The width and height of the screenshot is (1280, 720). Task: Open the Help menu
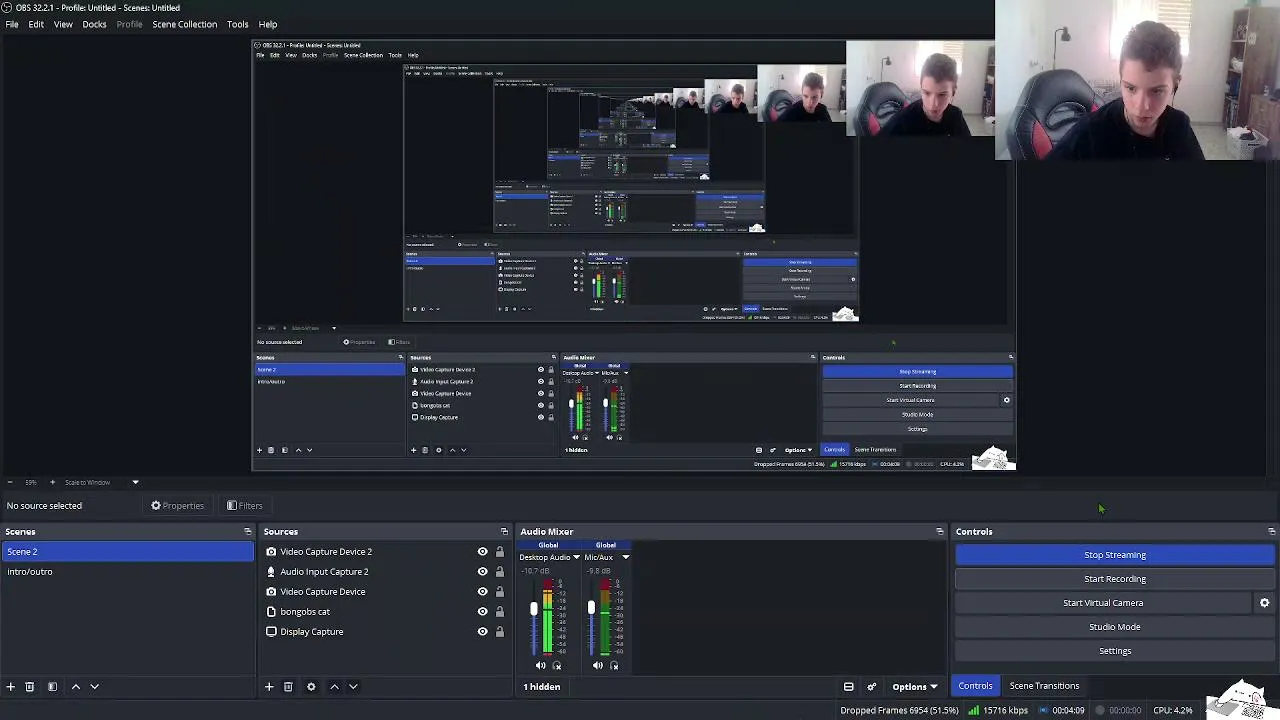coord(268,24)
